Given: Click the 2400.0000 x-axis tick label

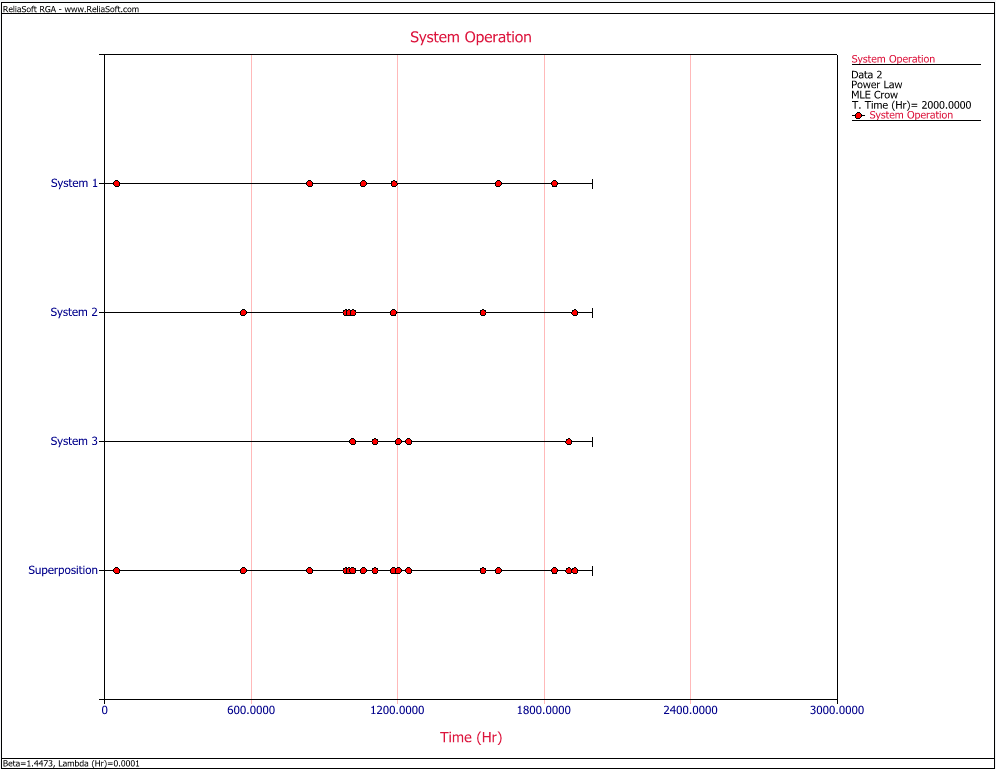Looking at the screenshot, I should [690, 711].
